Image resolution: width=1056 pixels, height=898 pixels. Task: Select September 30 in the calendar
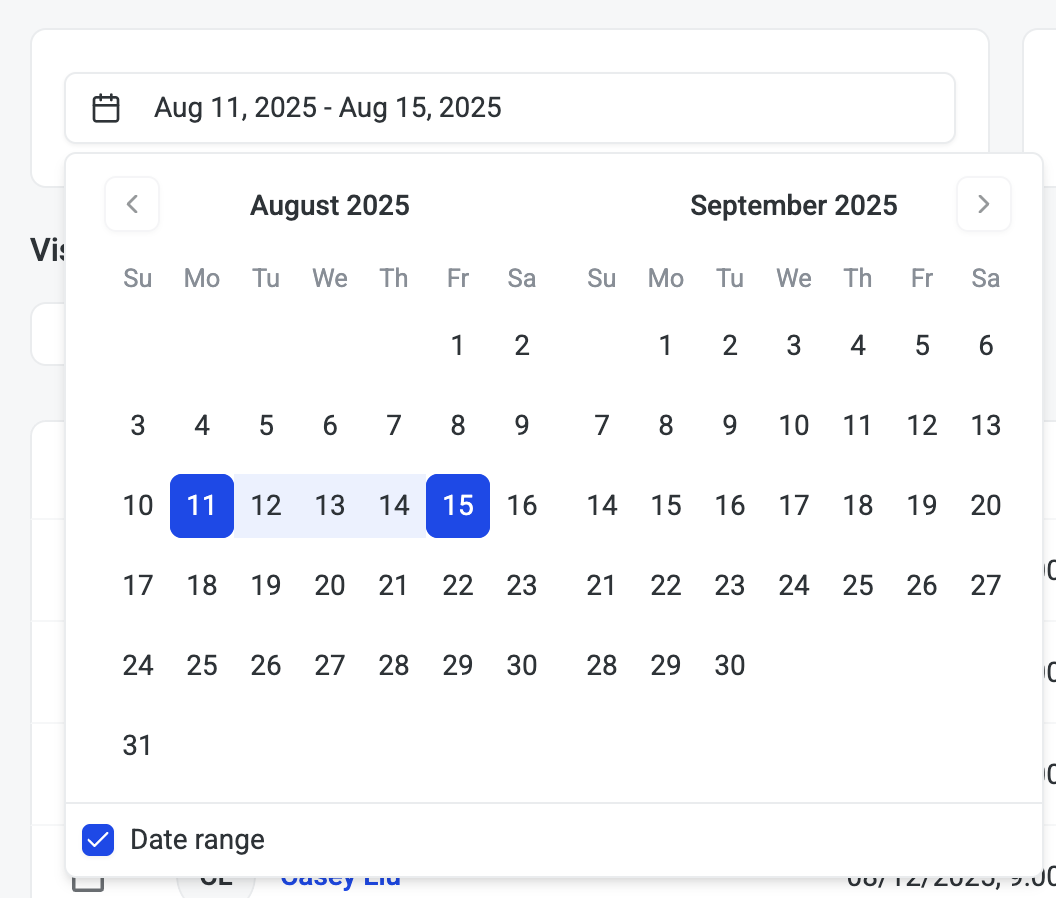(730, 666)
